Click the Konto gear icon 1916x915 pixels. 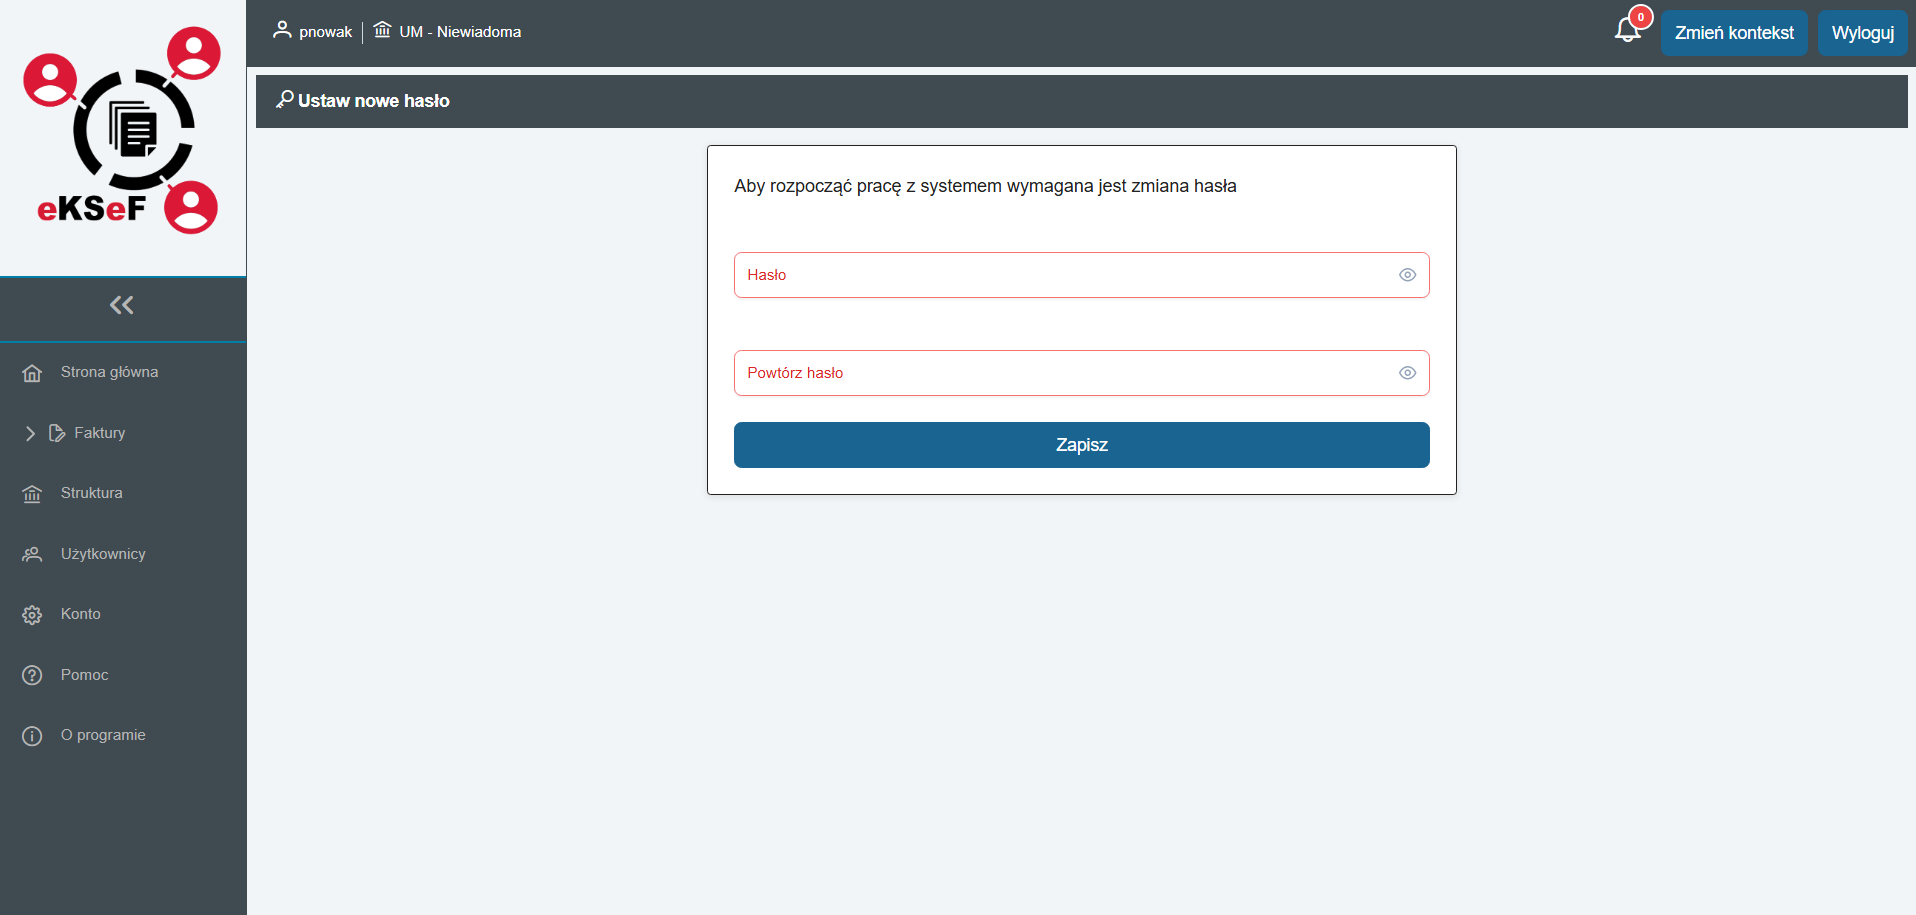(x=32, y=615)
